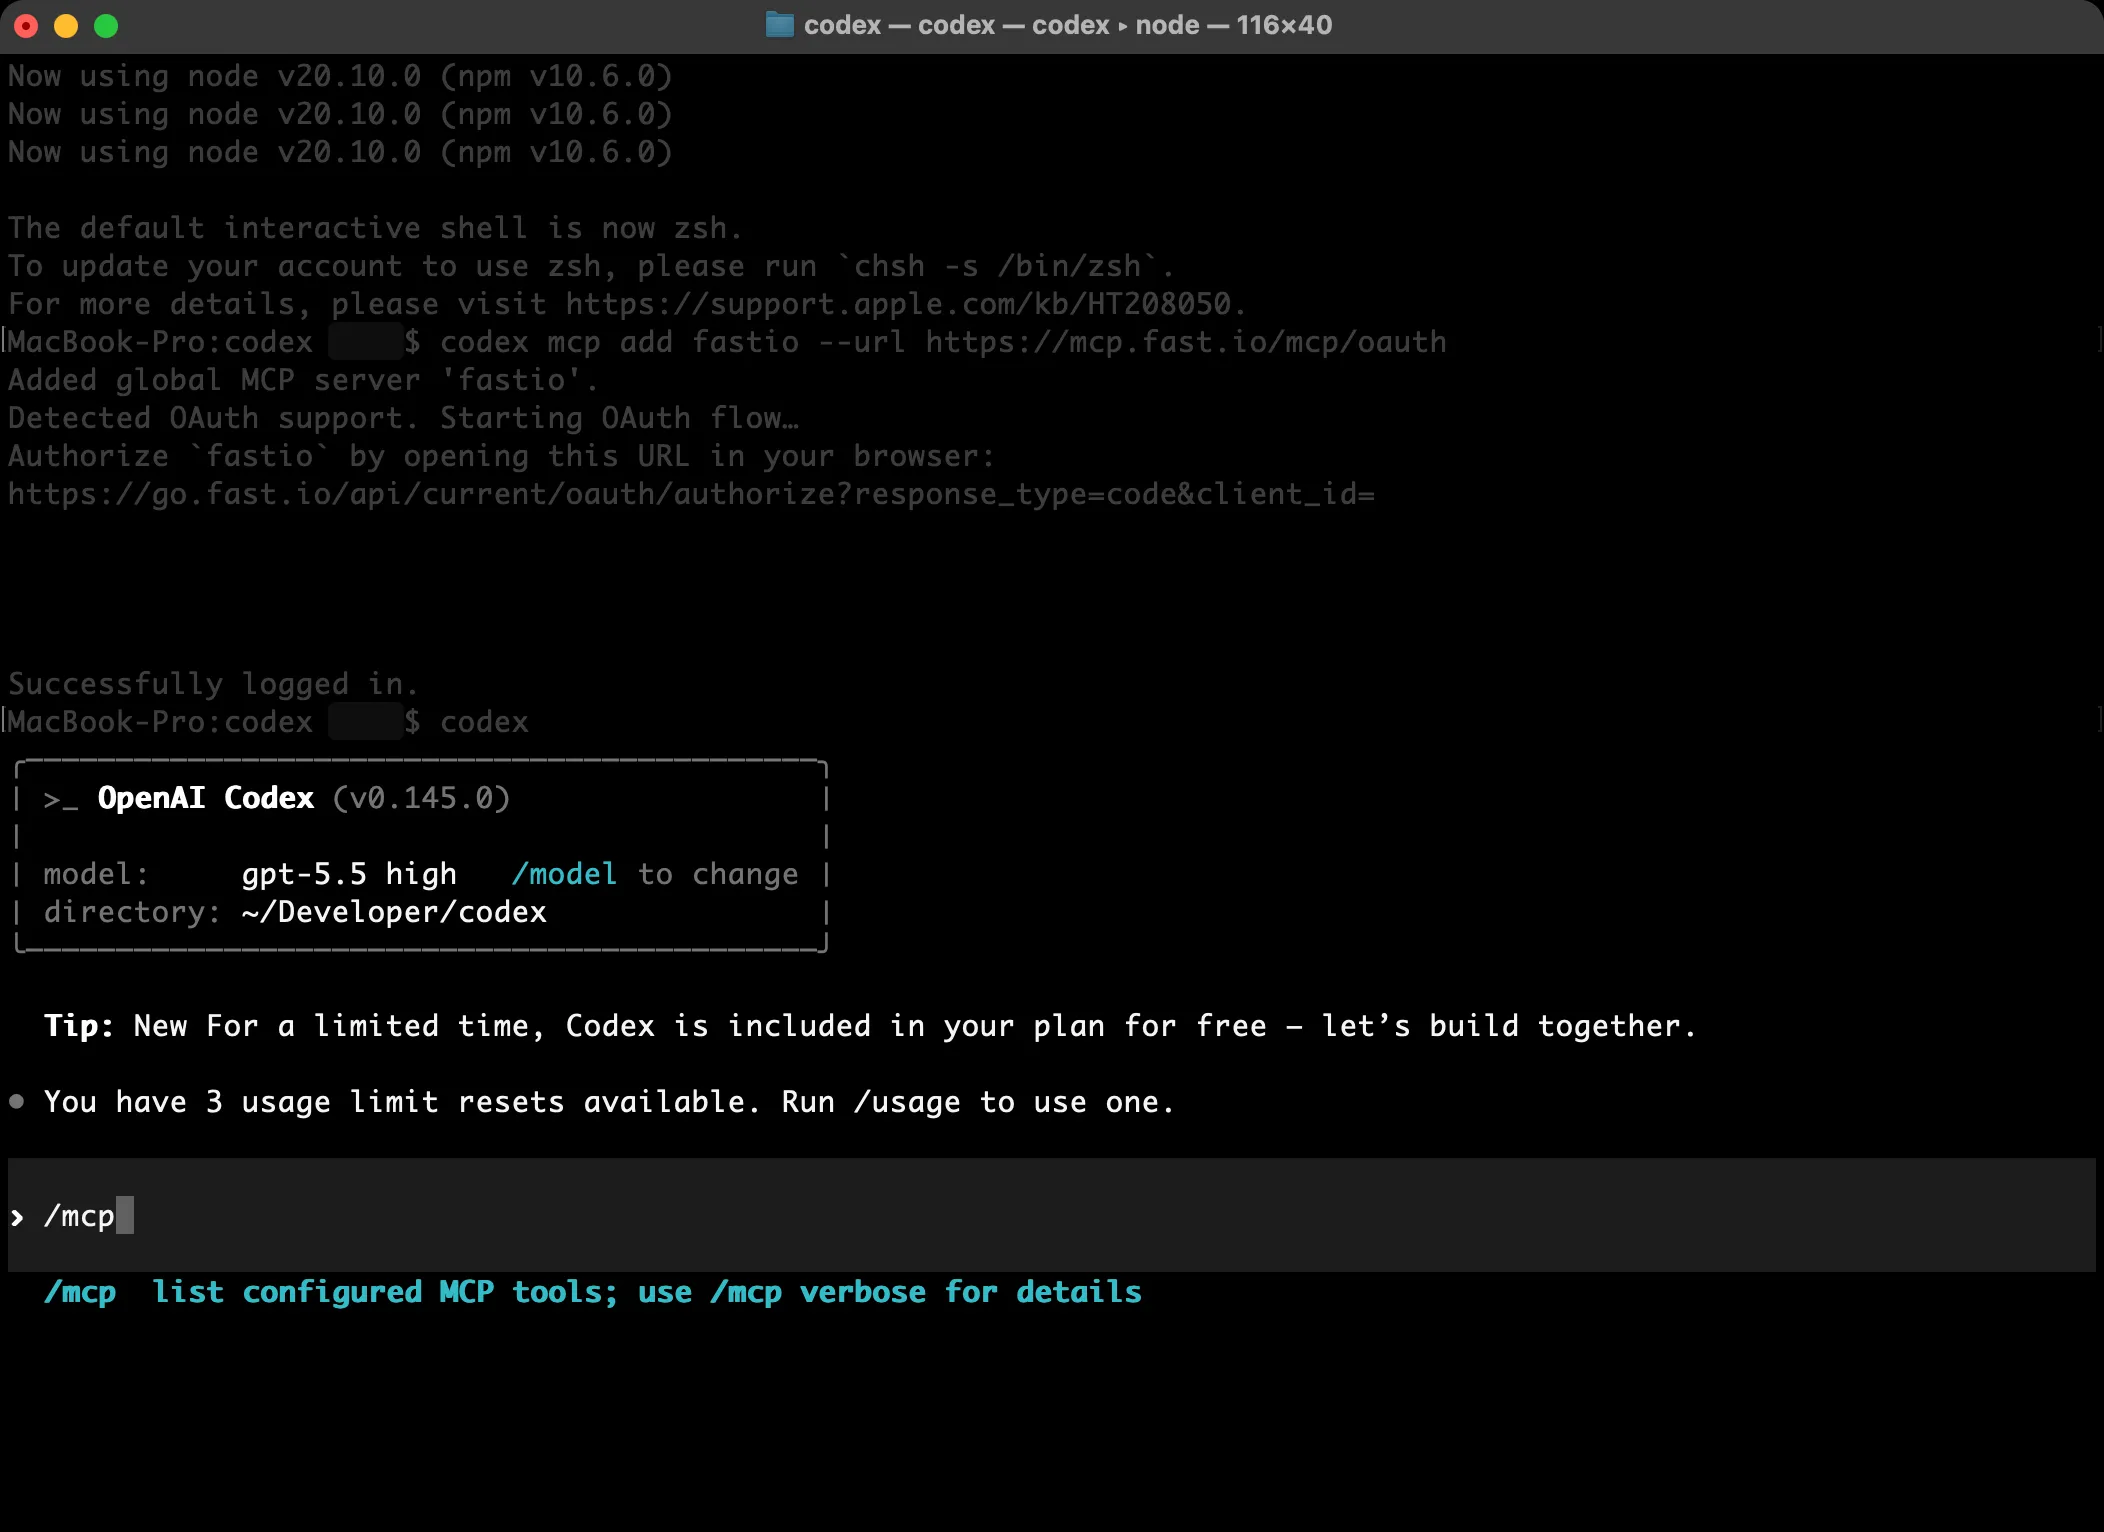Click '/mcp verbose' in the suggestion description
Viewport: 2104px width, 1532px height.
click(818, 1292)
